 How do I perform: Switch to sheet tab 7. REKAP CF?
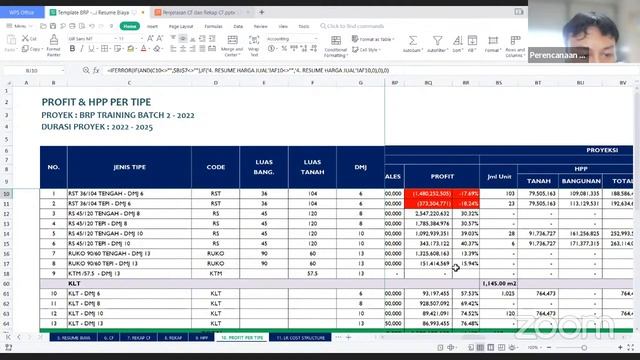point(139,338)
